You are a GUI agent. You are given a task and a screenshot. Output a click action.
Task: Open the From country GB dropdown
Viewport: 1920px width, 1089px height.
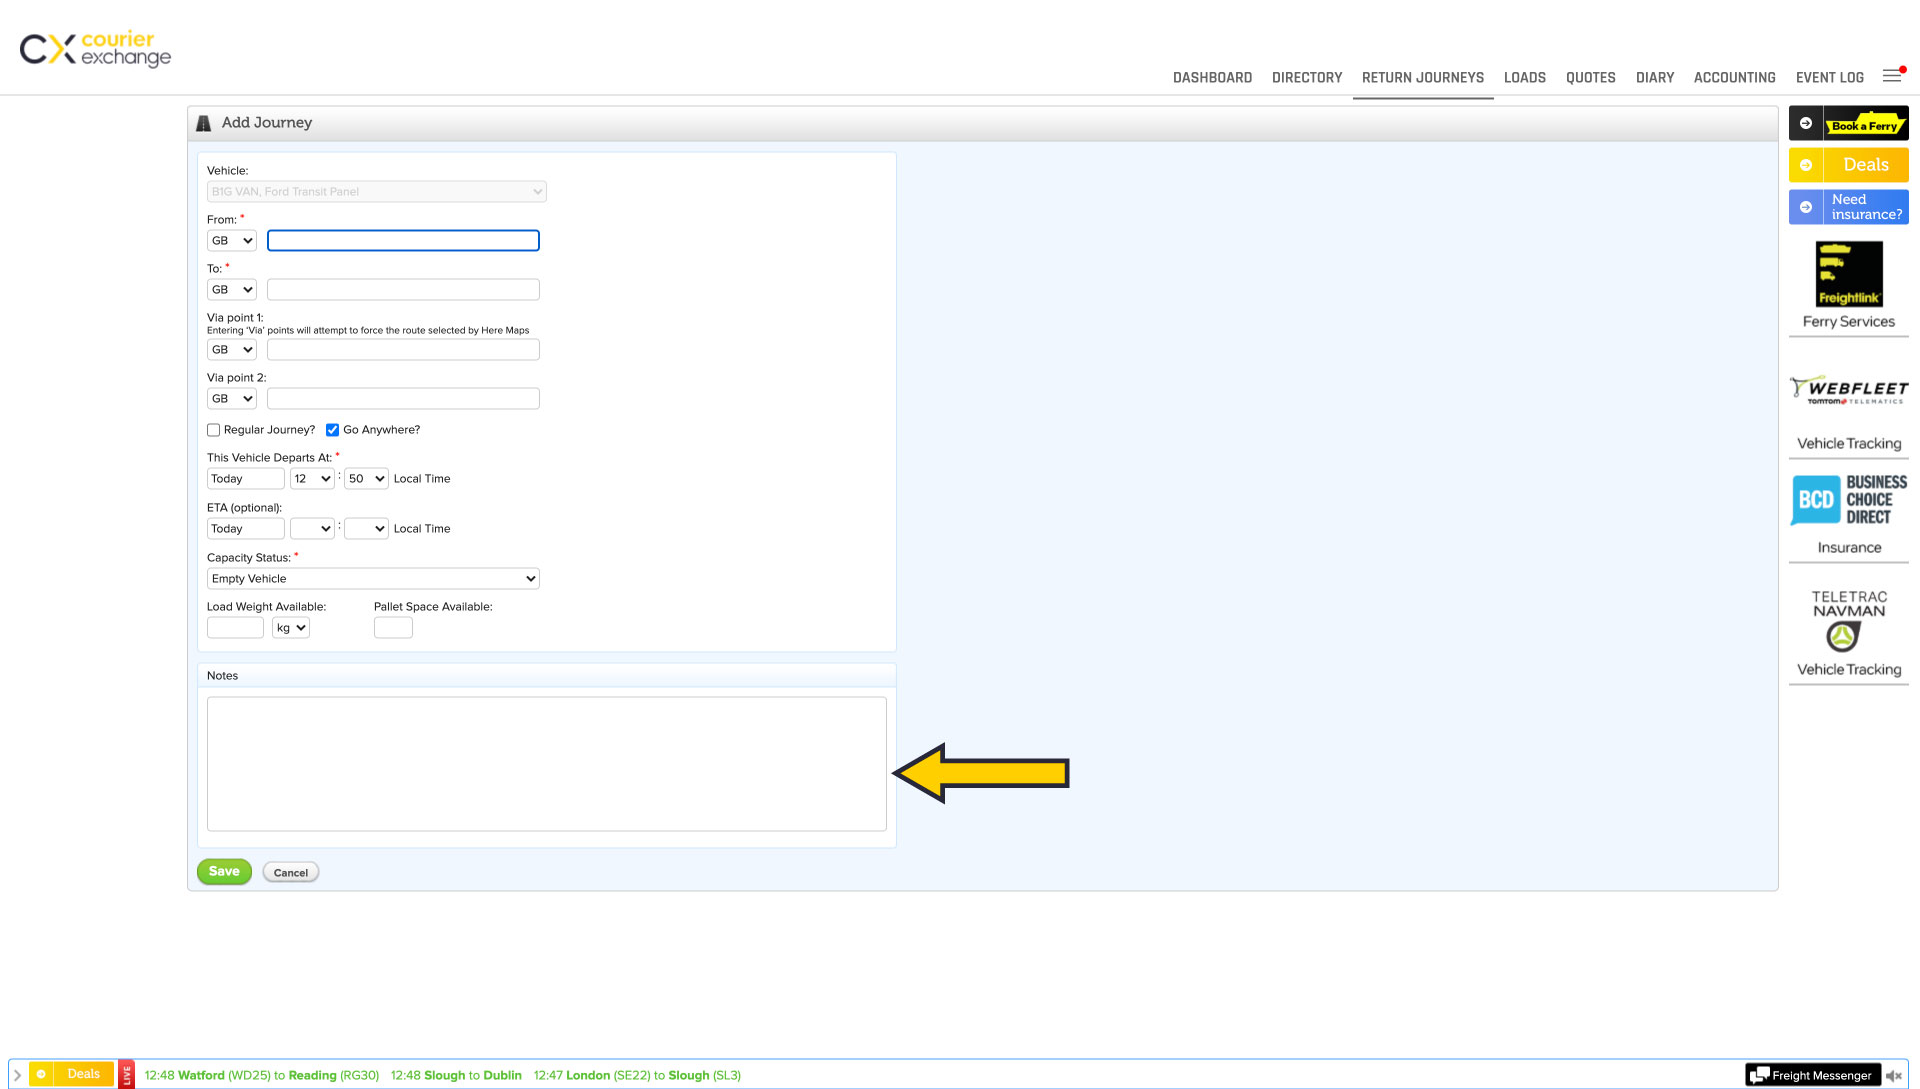(x=232, y=241)
